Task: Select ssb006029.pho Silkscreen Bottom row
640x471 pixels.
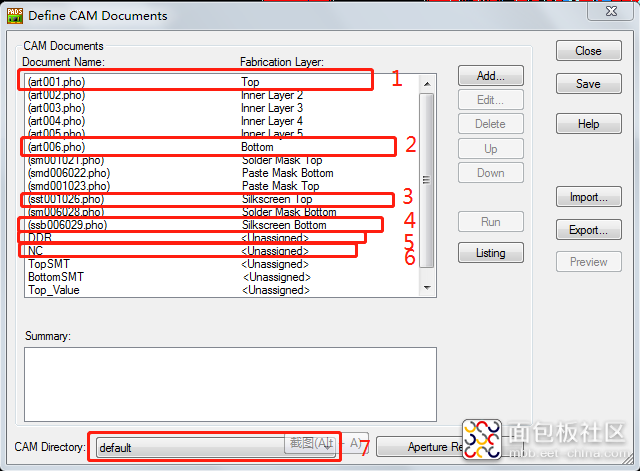Action: pos(222,225)
